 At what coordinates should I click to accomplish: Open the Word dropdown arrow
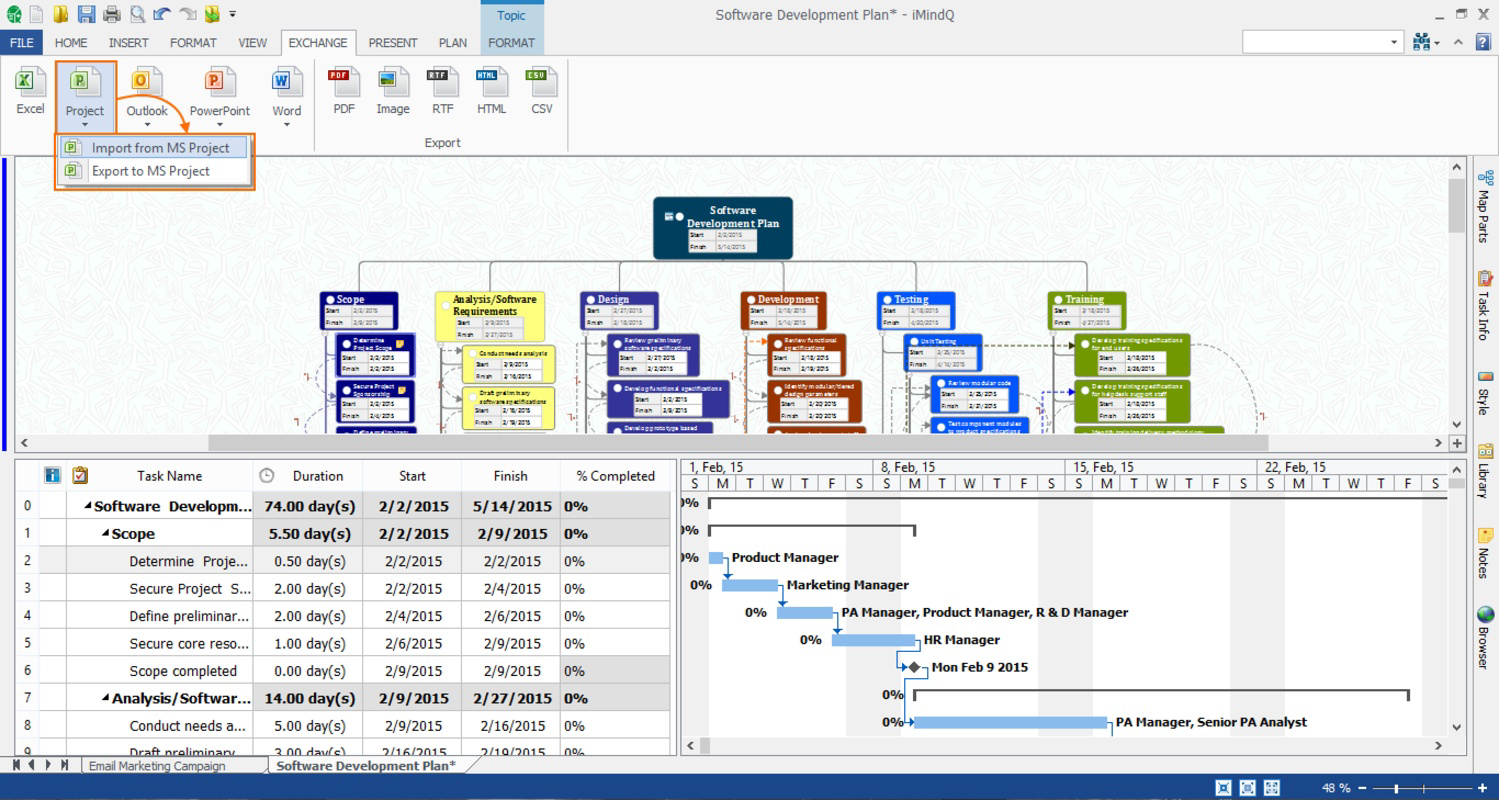286,125
